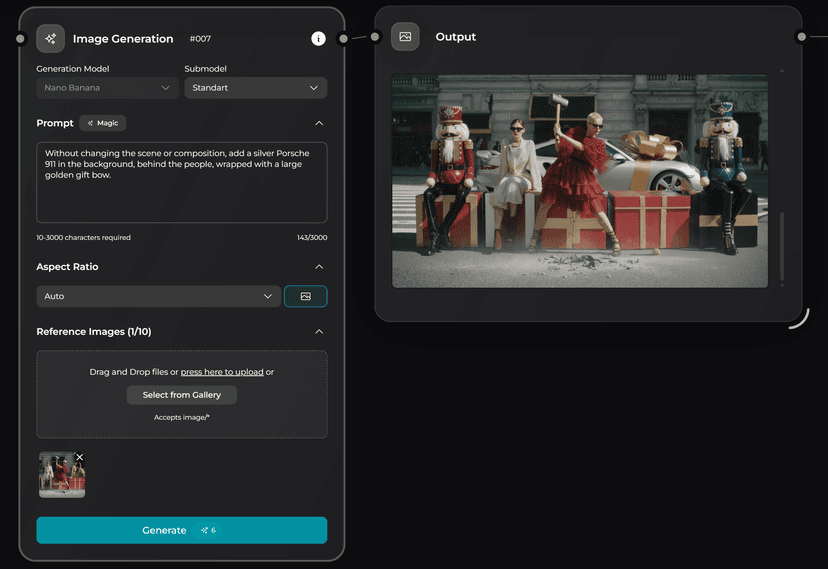Collapse the Aspect Ratio section

[319, 267]
